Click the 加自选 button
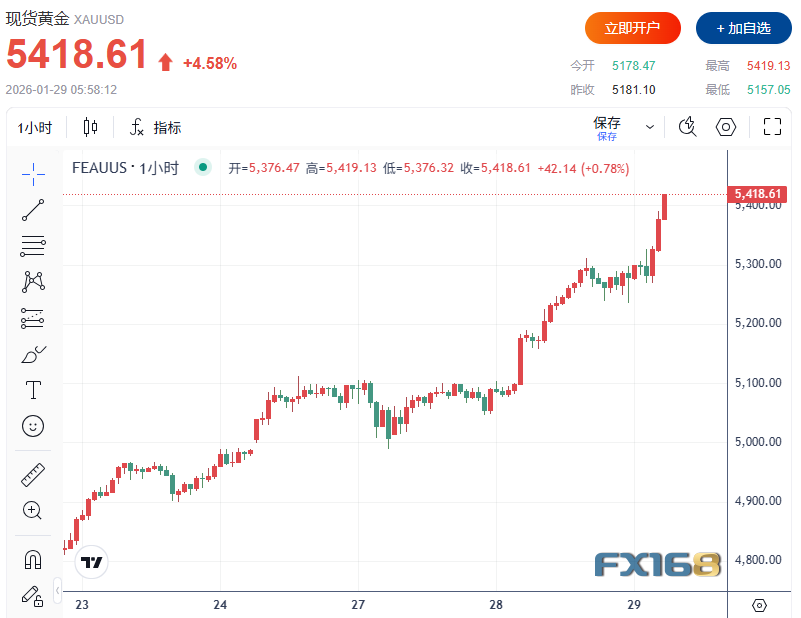 [743, 28]
